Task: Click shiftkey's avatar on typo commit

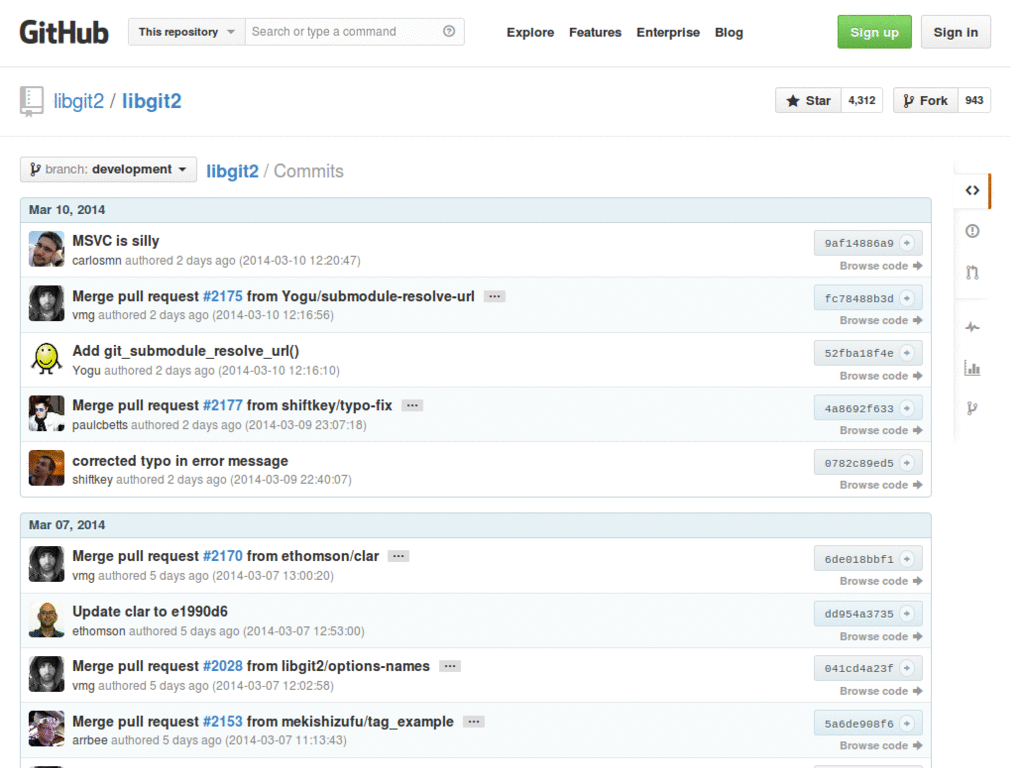Action: click(x=46, y=468)
